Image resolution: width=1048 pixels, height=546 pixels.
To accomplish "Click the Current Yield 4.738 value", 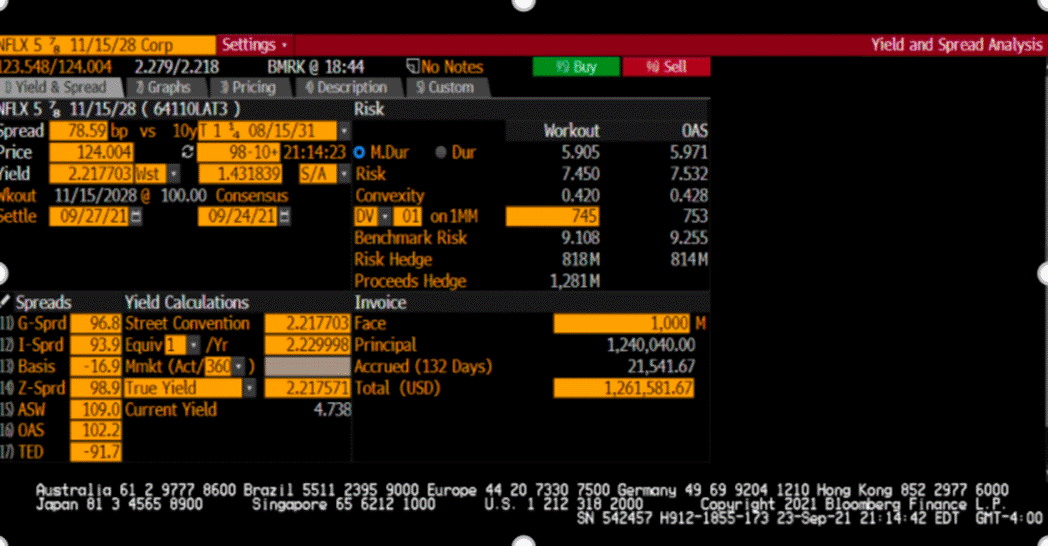I will tap(332, 409).
